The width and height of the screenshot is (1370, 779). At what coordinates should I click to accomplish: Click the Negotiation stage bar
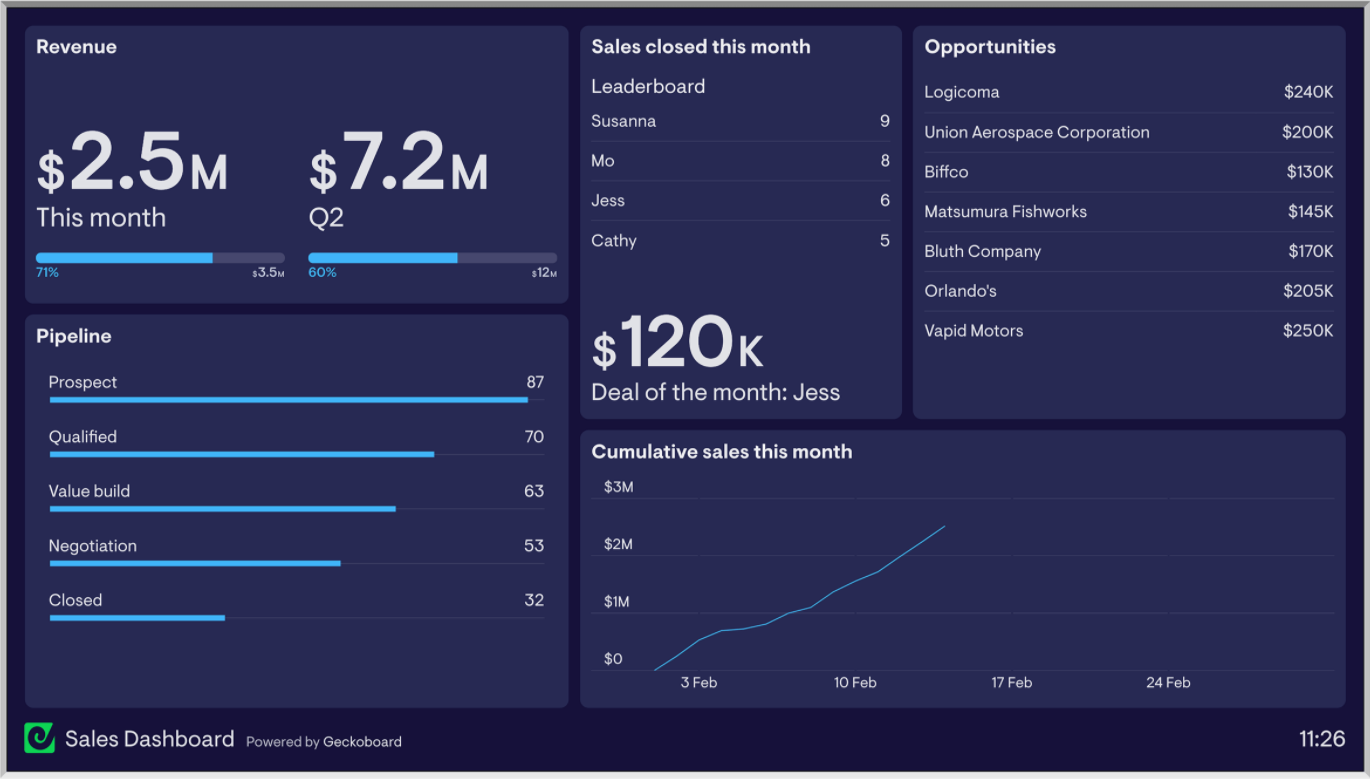tap(195, 563)
